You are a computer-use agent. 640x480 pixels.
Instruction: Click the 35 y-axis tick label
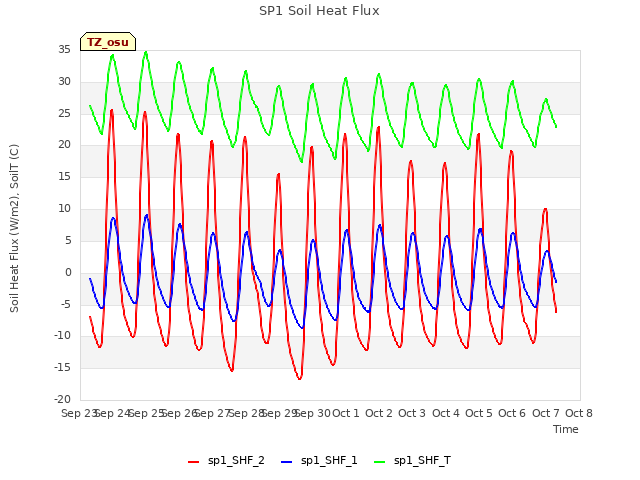pyautogui.click(x=64, y=50)
